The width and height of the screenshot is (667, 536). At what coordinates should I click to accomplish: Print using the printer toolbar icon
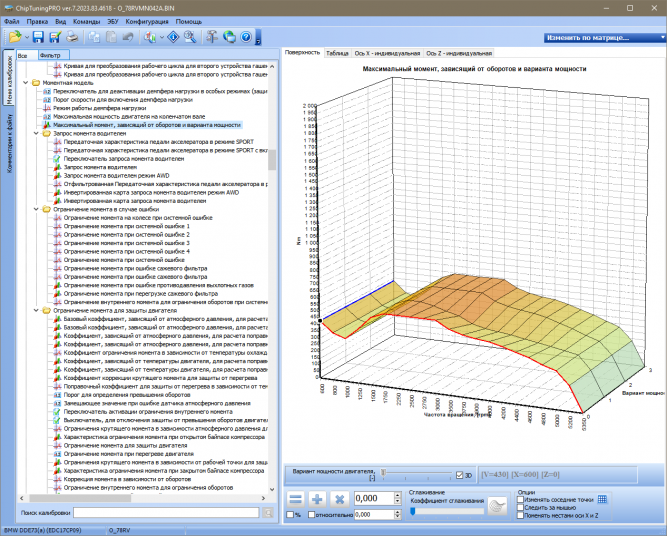72,37
